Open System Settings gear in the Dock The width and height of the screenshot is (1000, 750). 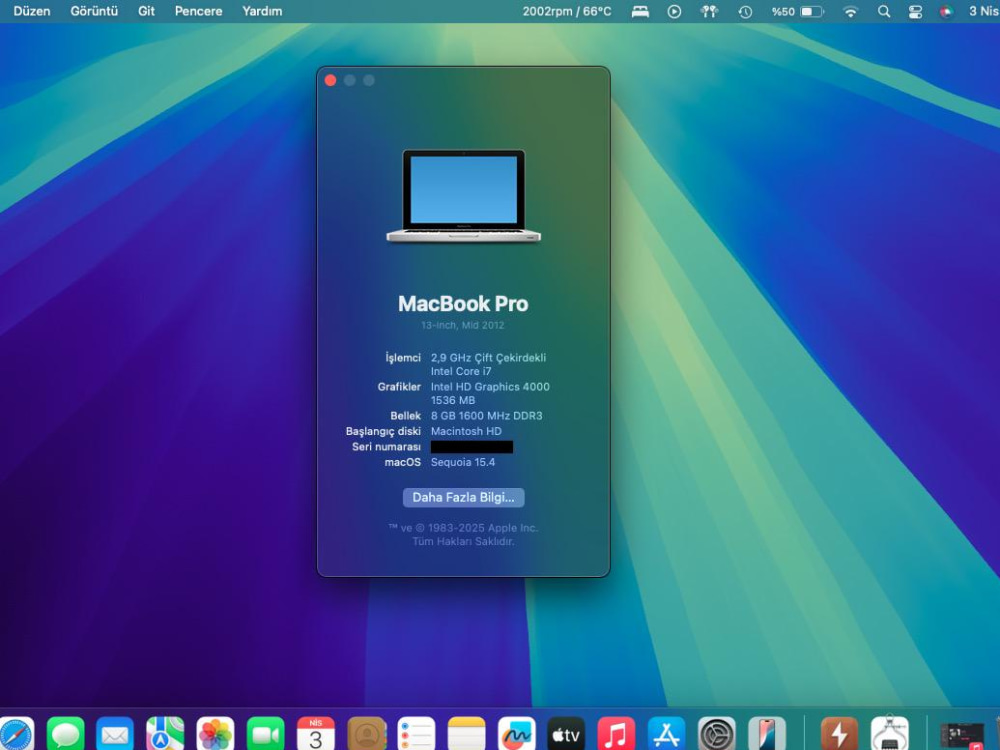(716, 734)
